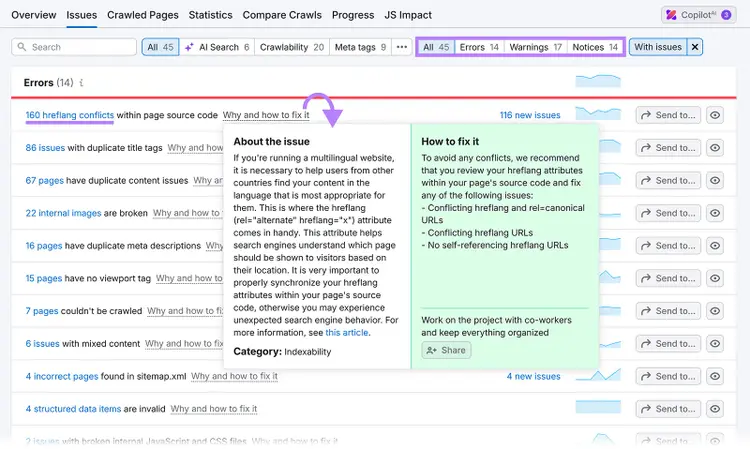Open Send to for sitemap.xml incorrect pages
Image resolution: width=750 pixels, height=449 pixels.
[668, 376]
